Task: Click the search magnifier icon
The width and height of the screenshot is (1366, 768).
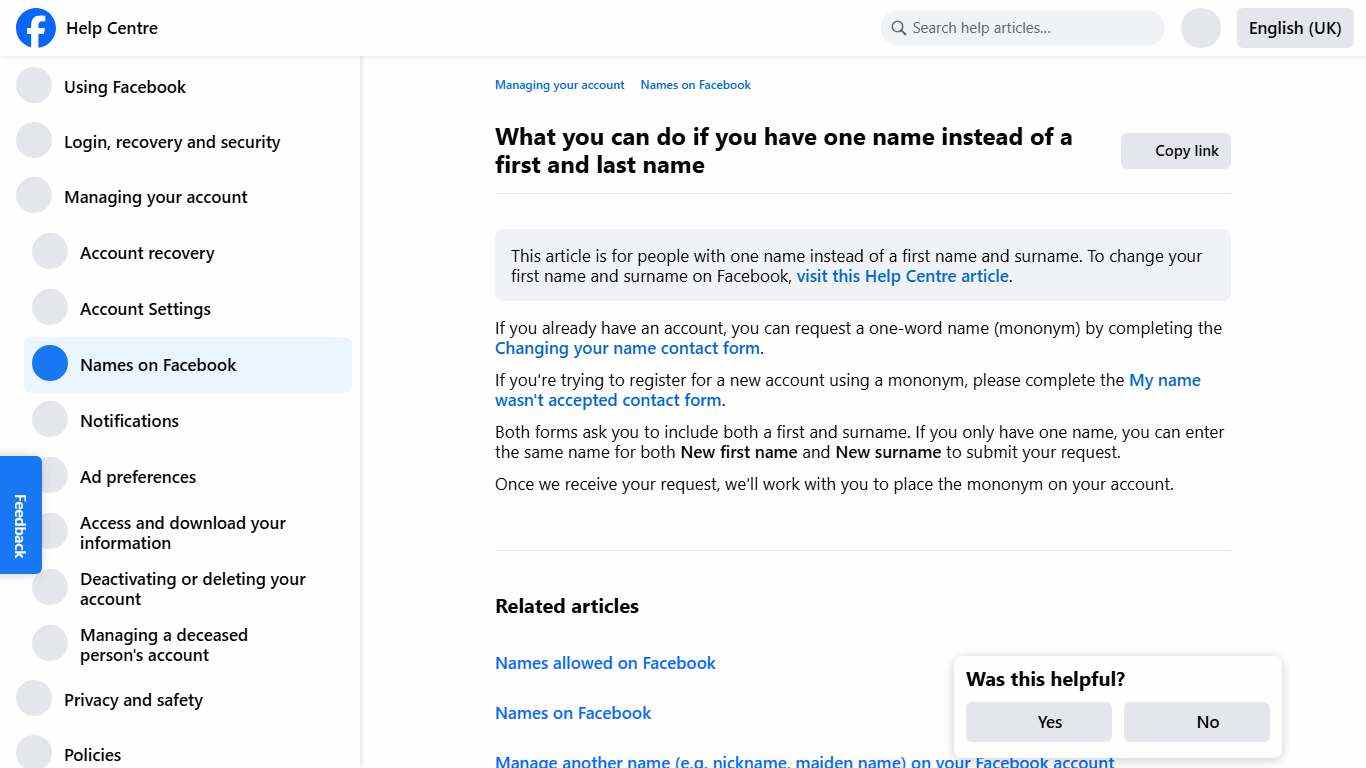Action: coord(898,28)
